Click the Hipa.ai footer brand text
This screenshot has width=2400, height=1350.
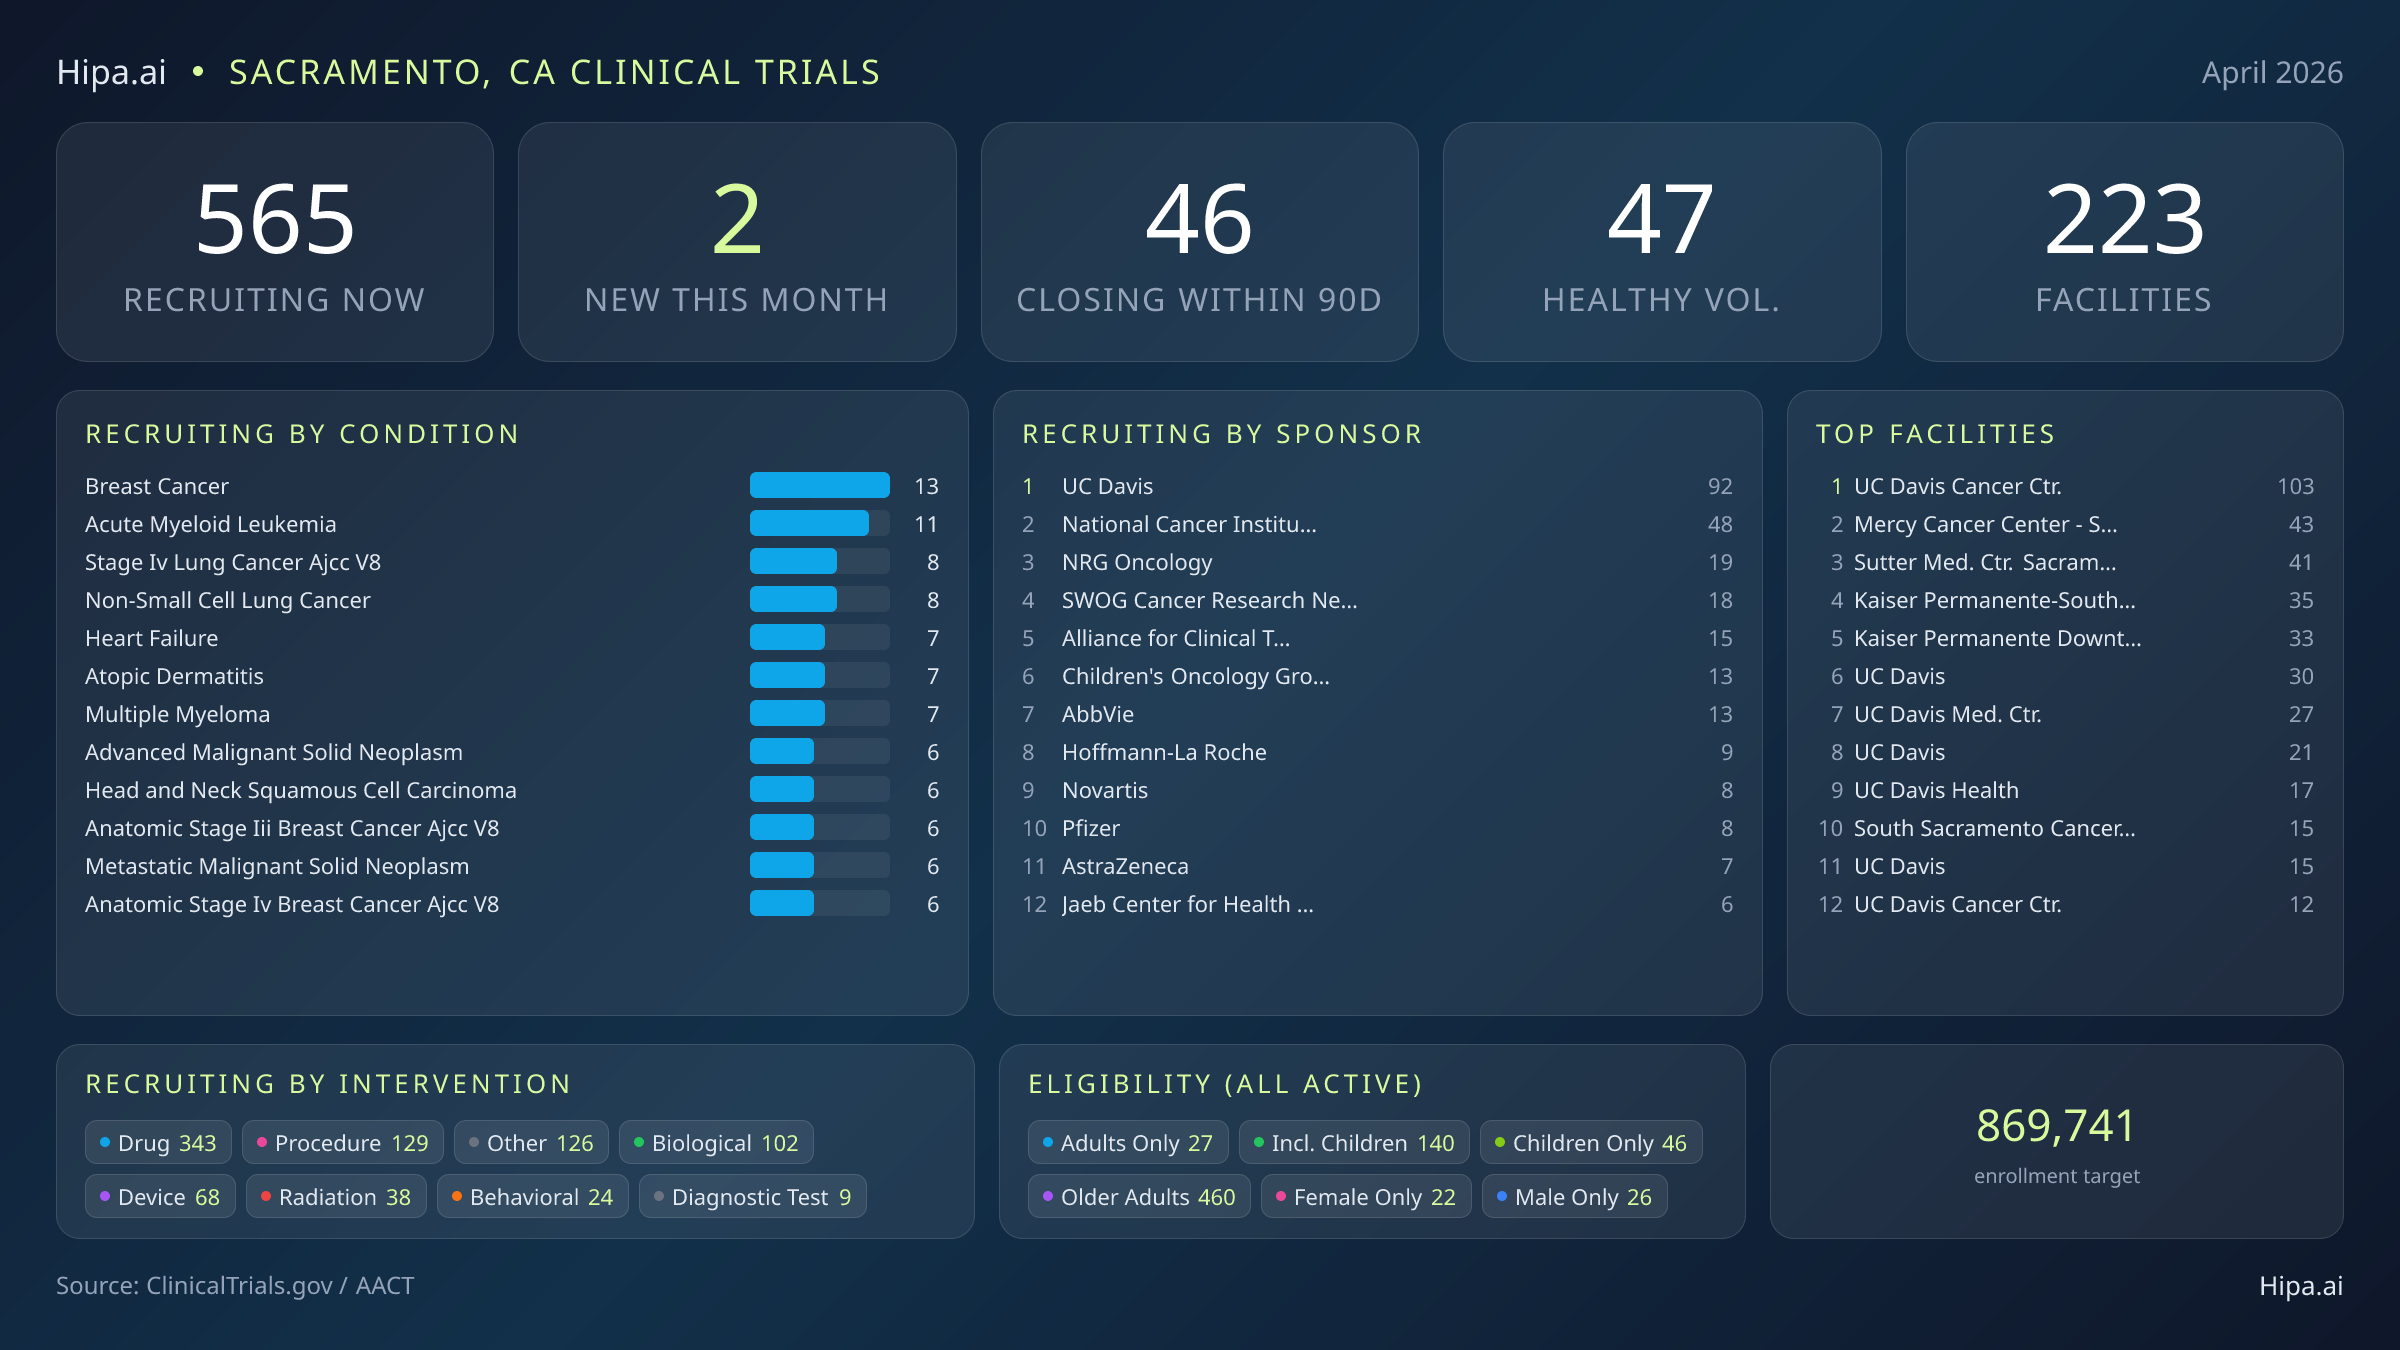pos(2301,1286)
